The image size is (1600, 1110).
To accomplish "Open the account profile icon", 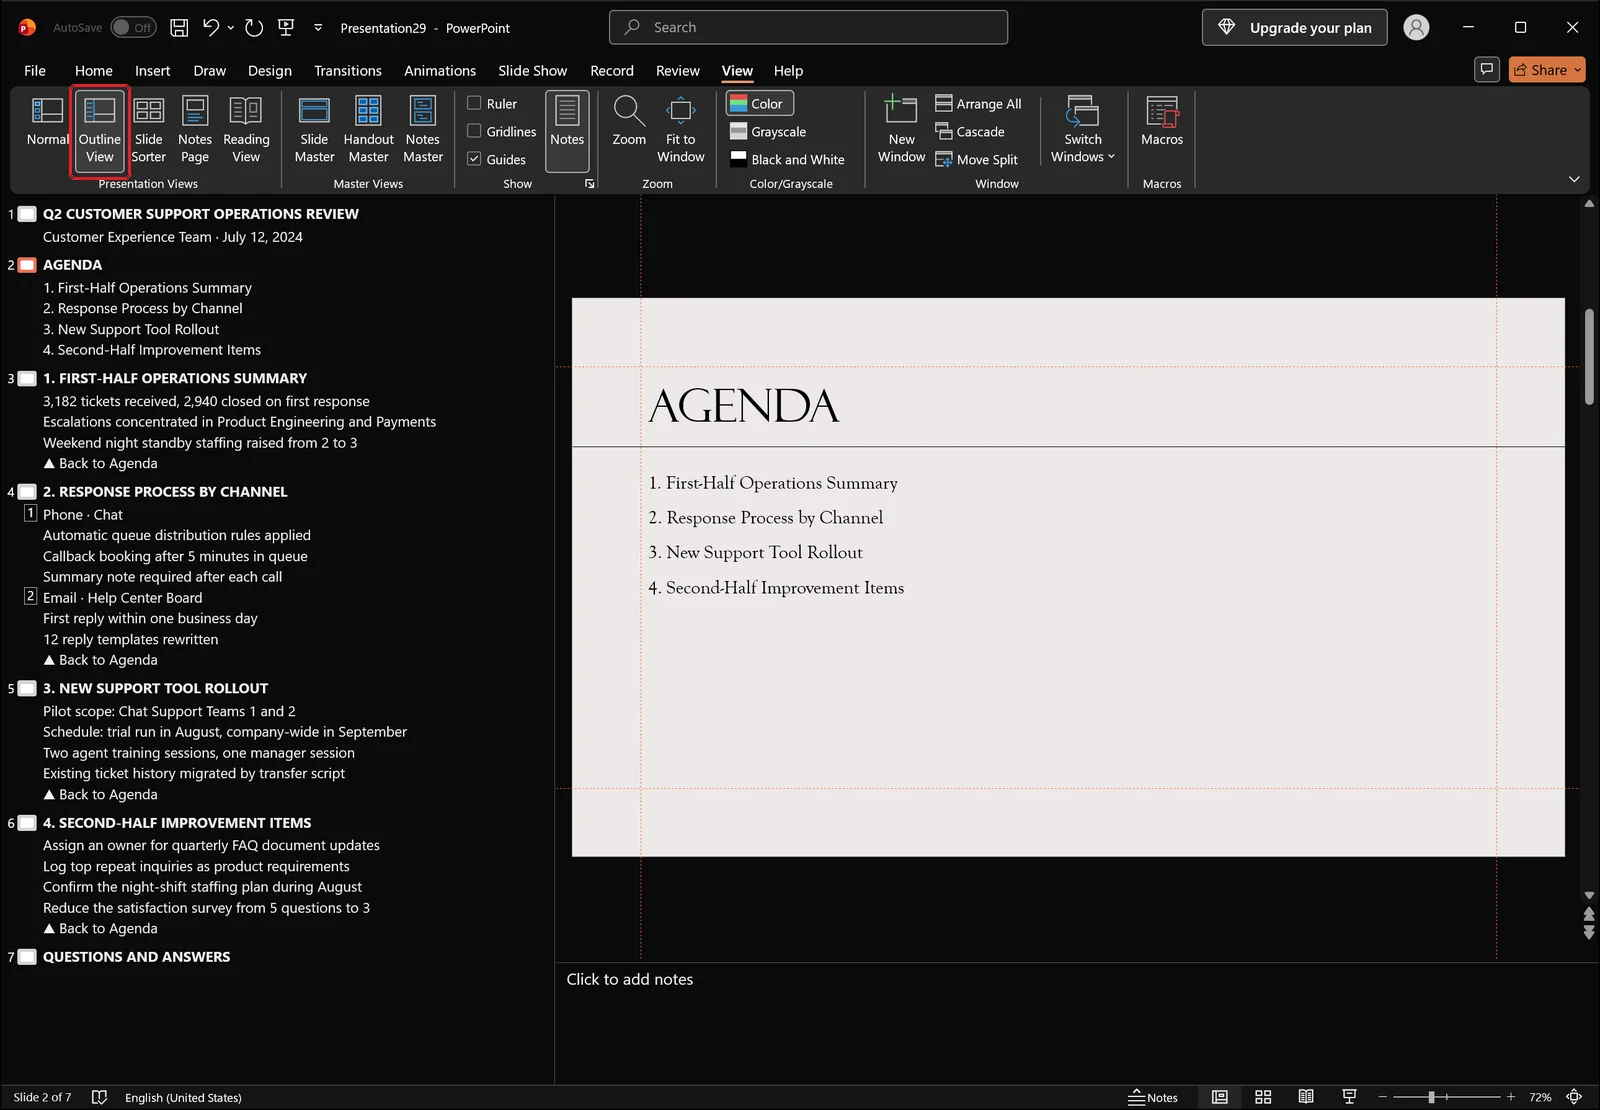I will point(1416,27).
